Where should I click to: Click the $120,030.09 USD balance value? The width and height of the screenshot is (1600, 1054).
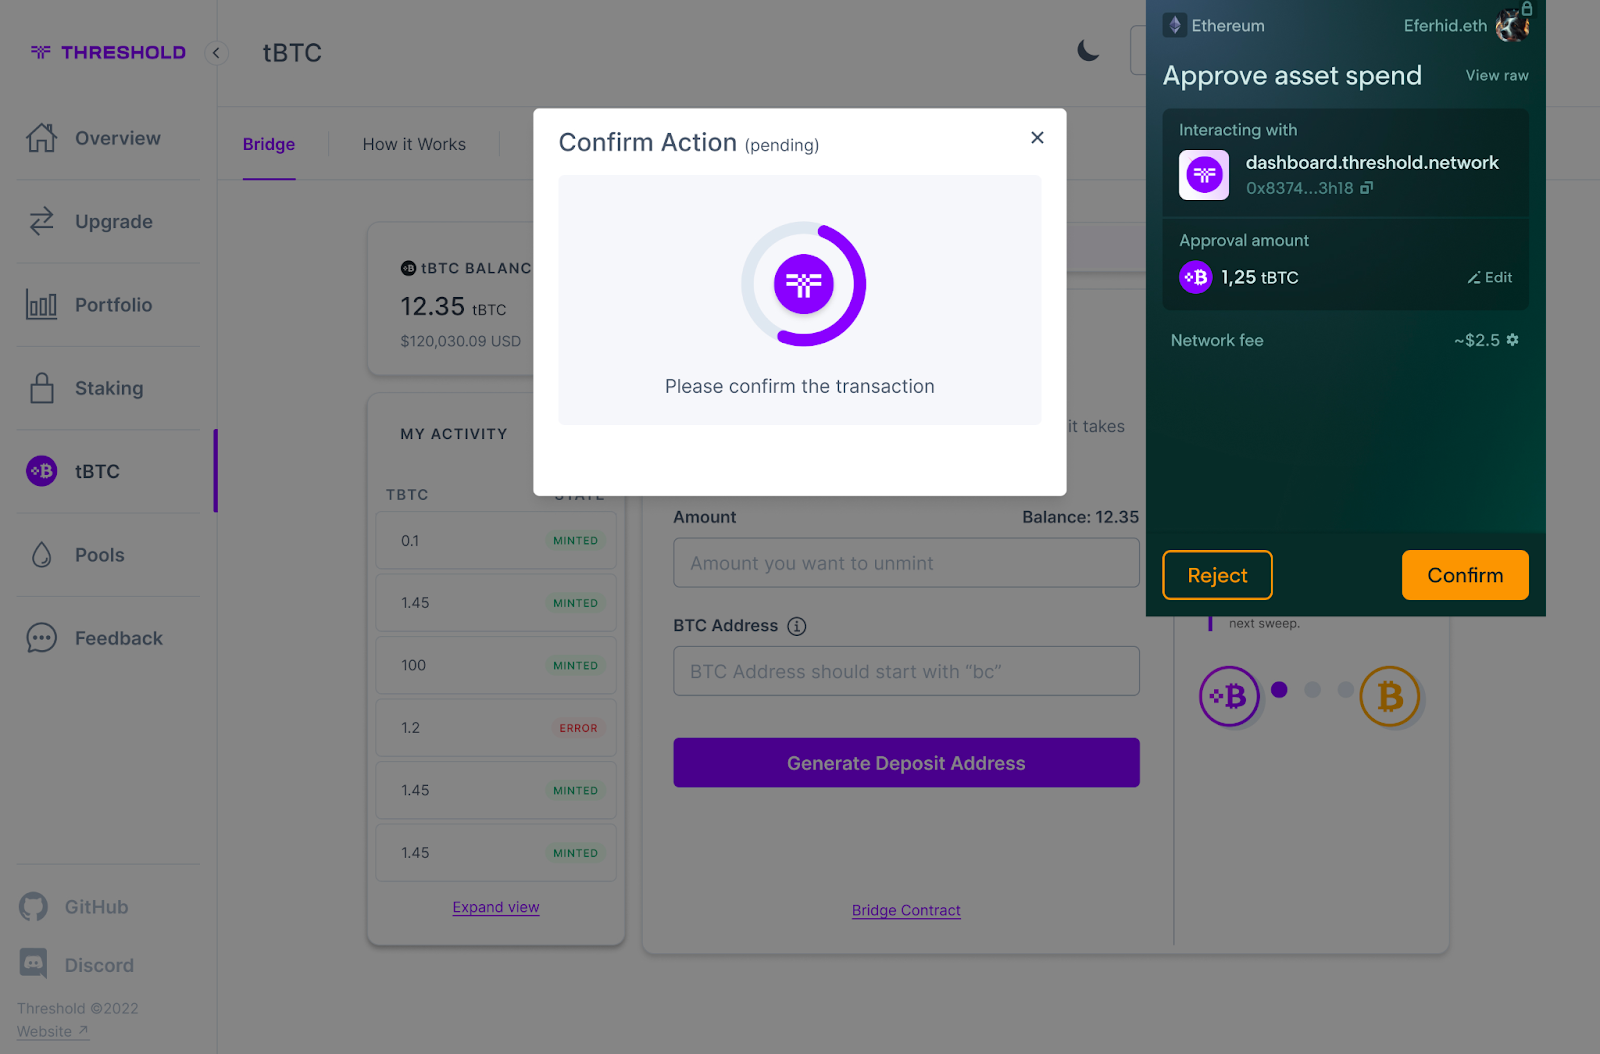point(461,341)
